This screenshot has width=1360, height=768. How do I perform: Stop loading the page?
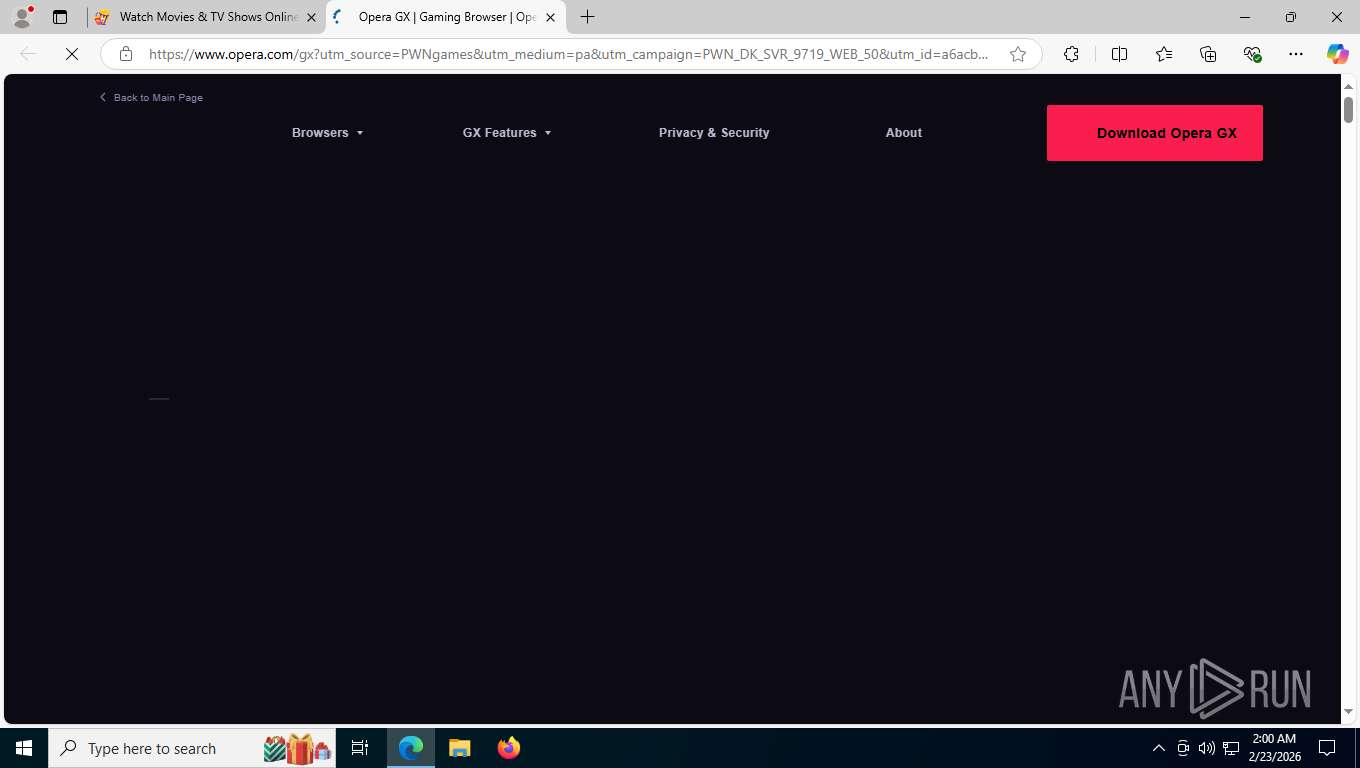click(x=72, y=54)
